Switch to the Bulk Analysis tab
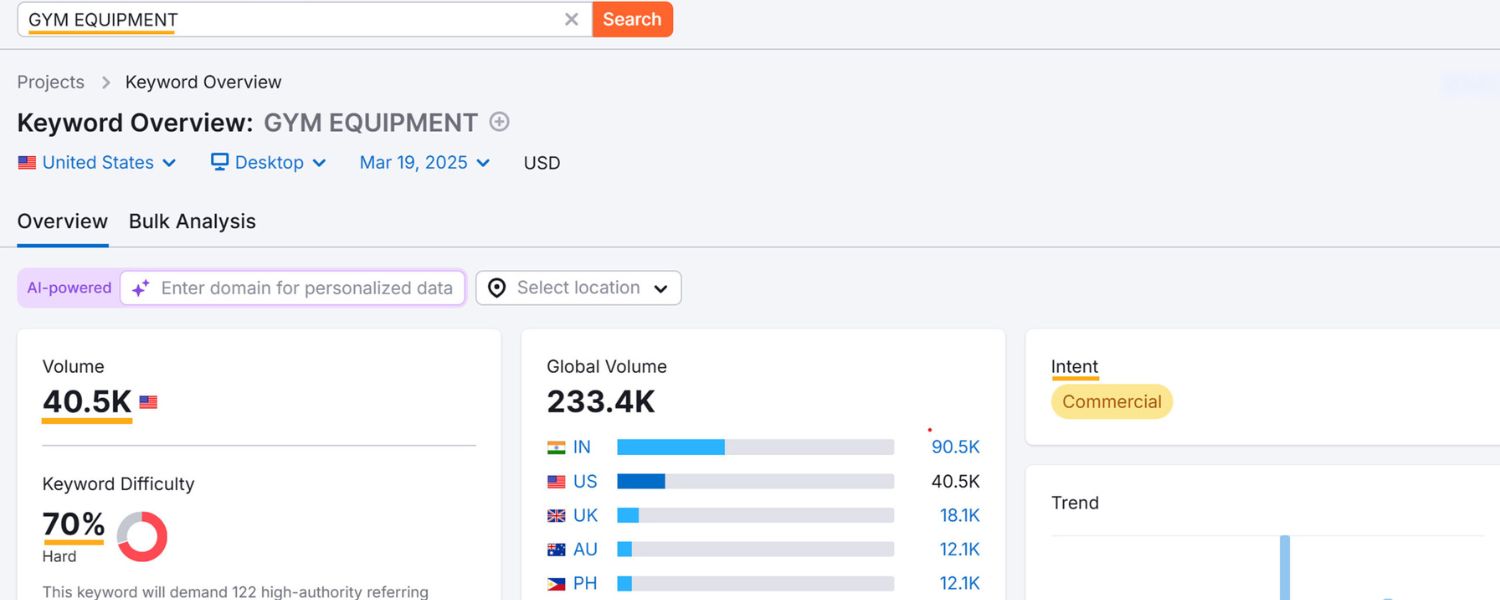 [x=191, y=221]
